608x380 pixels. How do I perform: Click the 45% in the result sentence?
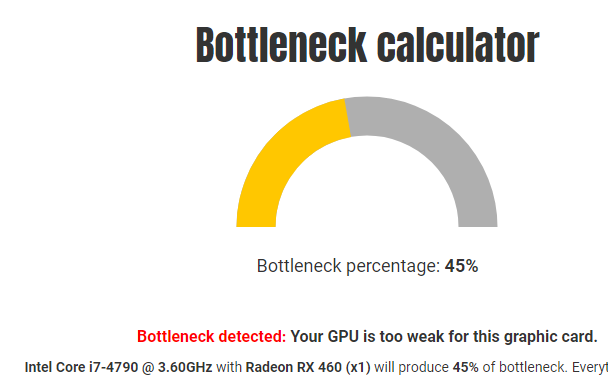pos(465,367)
